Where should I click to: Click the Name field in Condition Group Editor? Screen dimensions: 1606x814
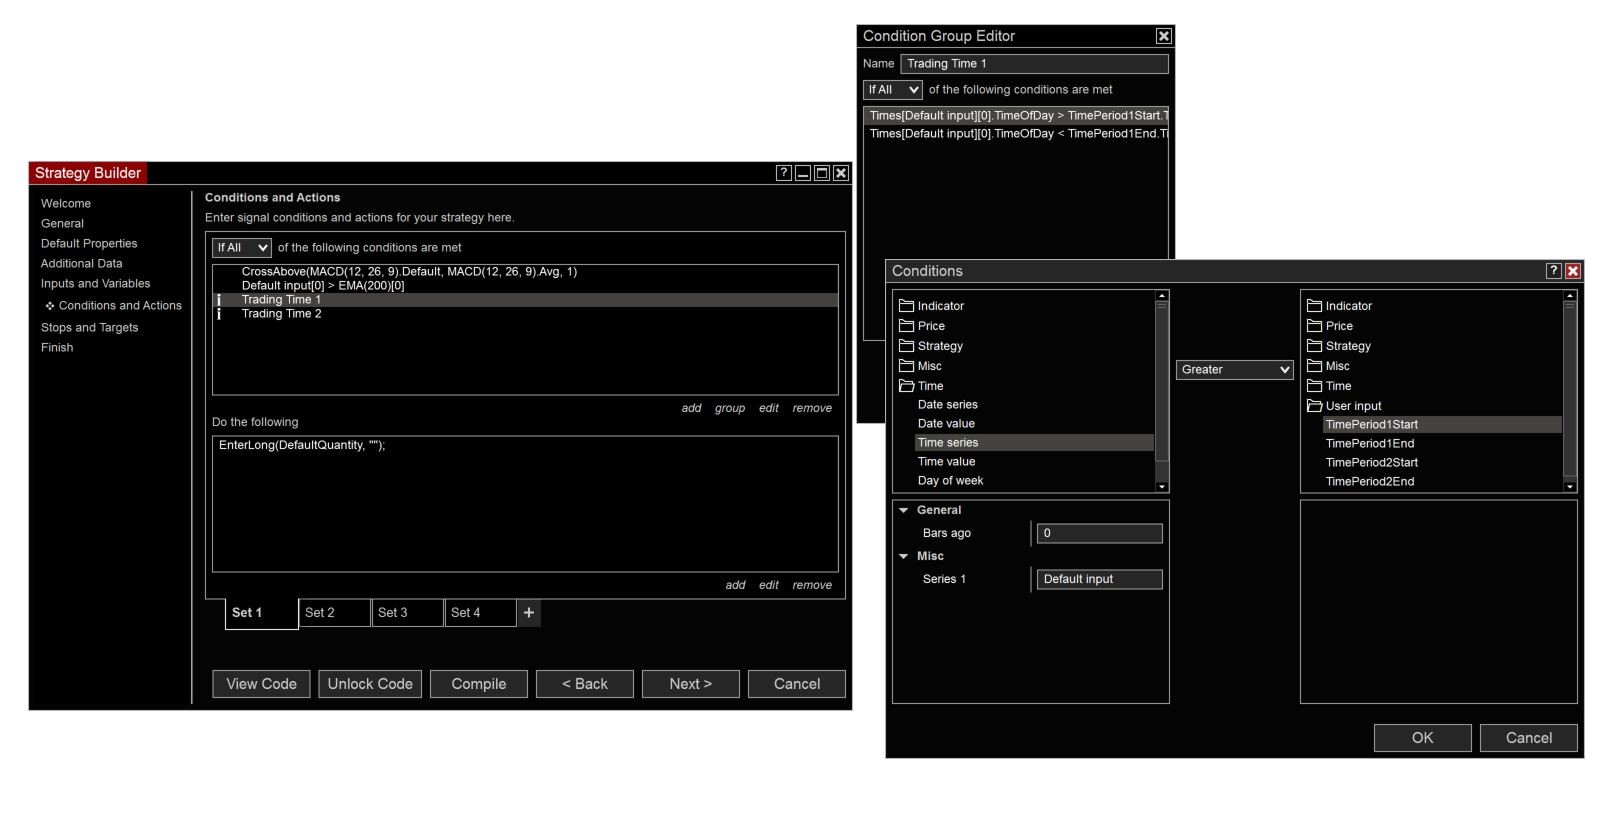pos(1035,64)
